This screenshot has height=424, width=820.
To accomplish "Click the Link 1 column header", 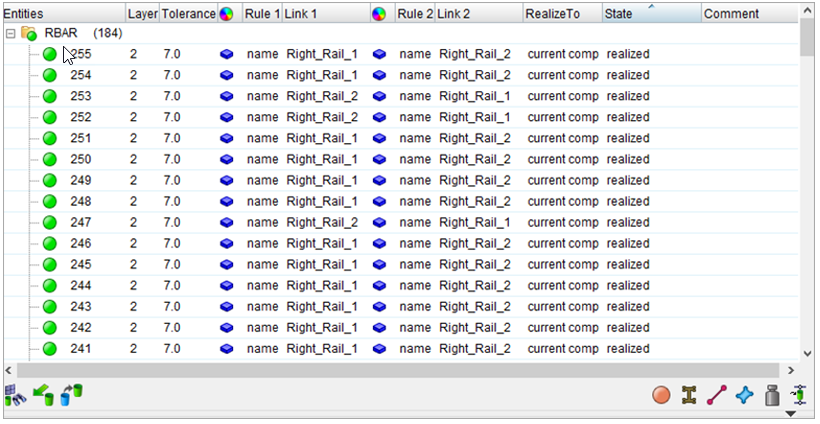I will point(326,14).
